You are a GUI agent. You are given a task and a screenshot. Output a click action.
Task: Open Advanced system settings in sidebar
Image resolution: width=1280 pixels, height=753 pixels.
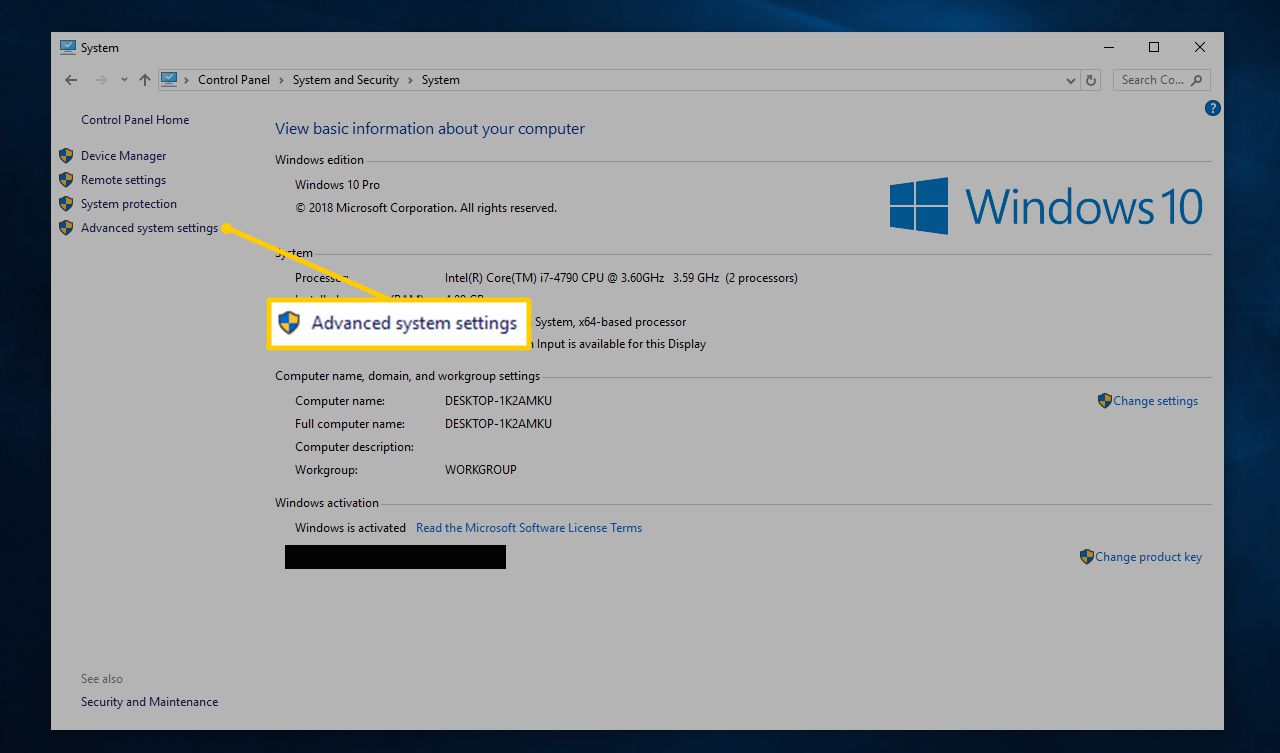point(149,228)
